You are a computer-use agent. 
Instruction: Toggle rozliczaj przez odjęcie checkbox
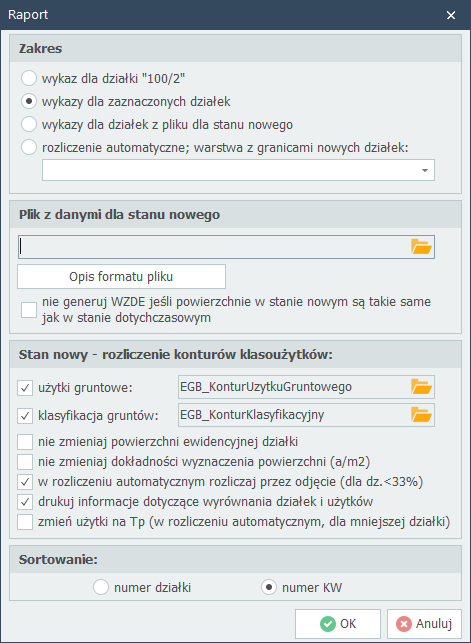(25, 481)
